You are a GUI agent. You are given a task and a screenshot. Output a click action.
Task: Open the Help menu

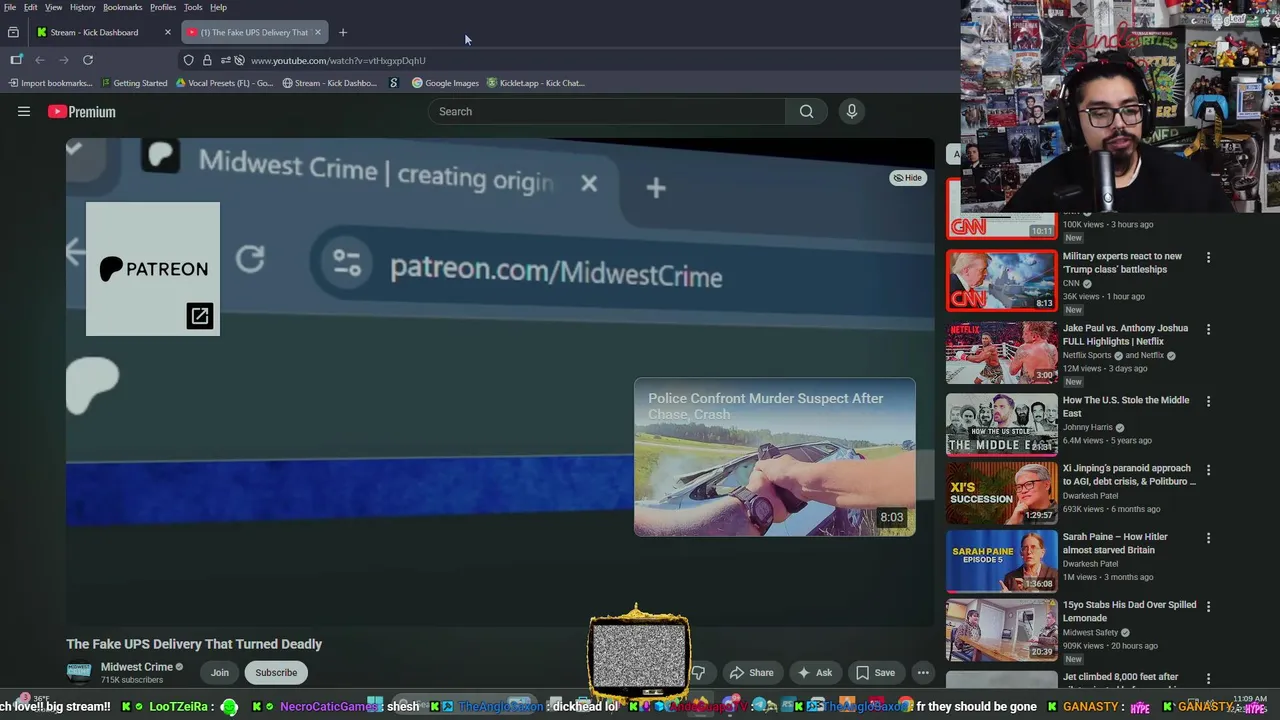(218, 7)
